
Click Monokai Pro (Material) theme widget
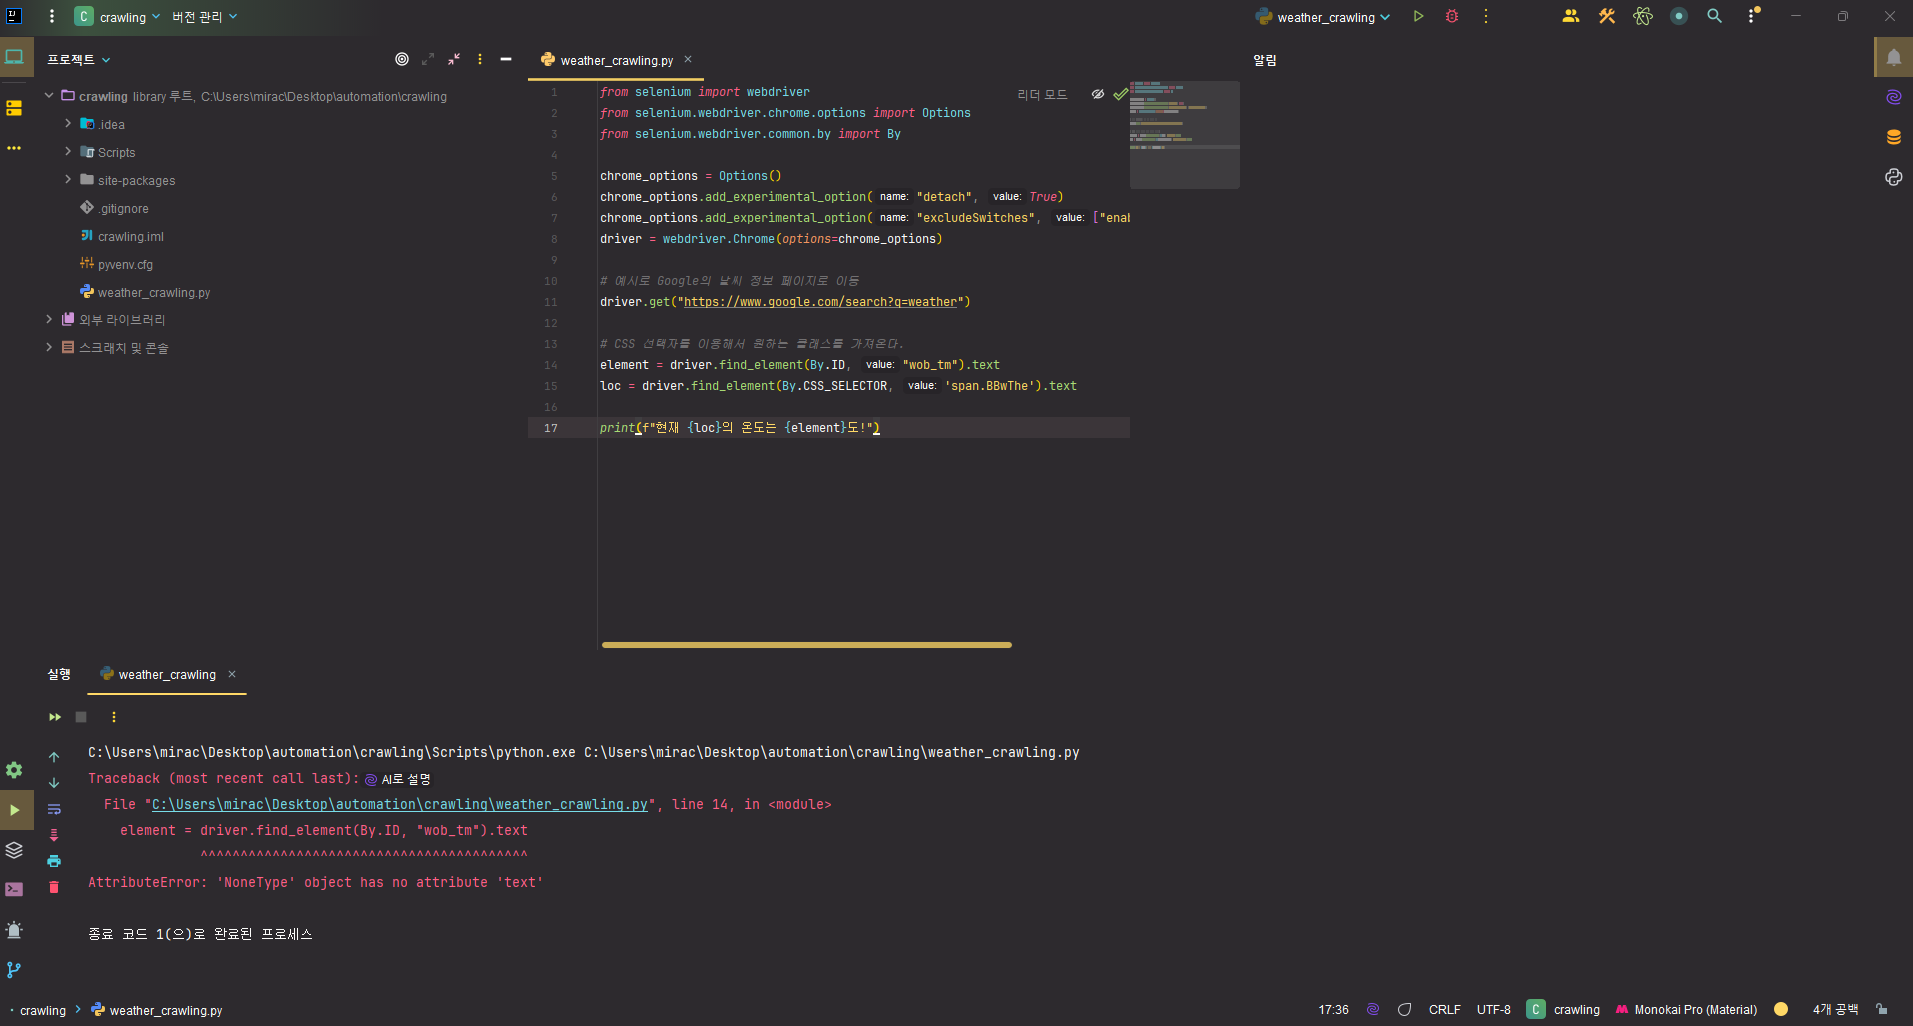[x=1686, y=1009]
